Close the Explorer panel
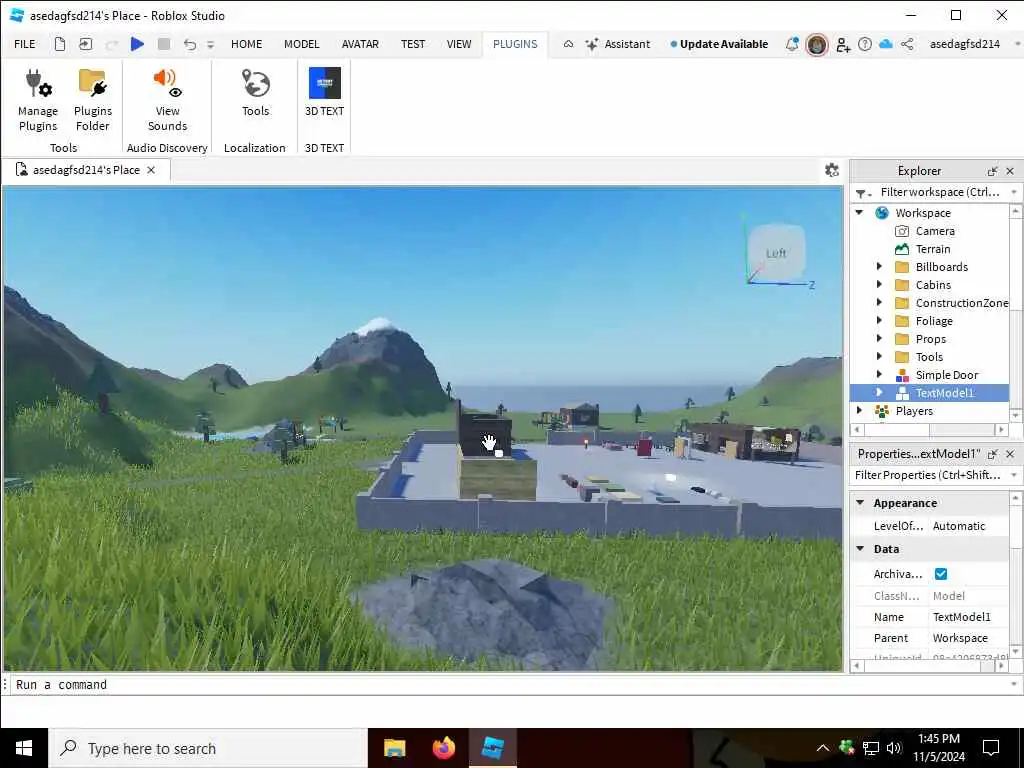Screen dimensions: 1024x768 (x=1010, y=171)
